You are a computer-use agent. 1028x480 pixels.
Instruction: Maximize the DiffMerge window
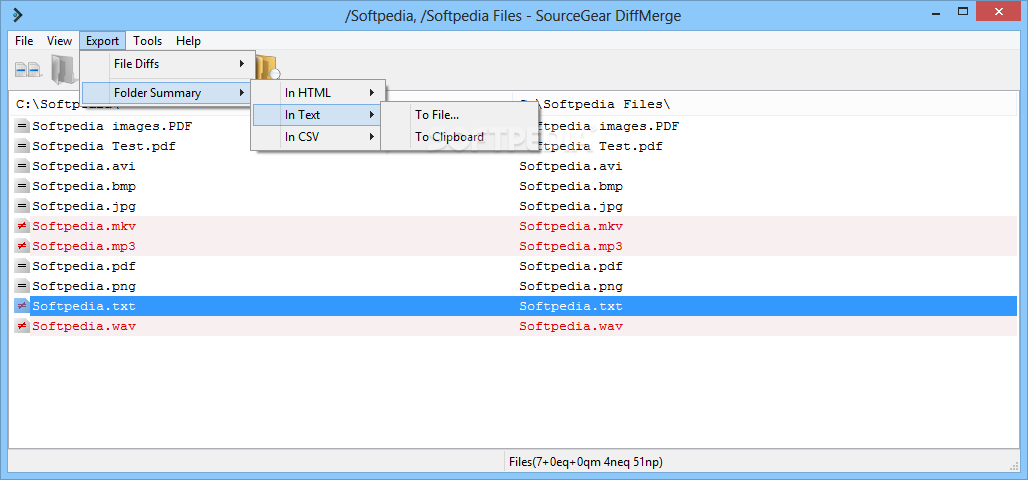[x=963, y=11]
